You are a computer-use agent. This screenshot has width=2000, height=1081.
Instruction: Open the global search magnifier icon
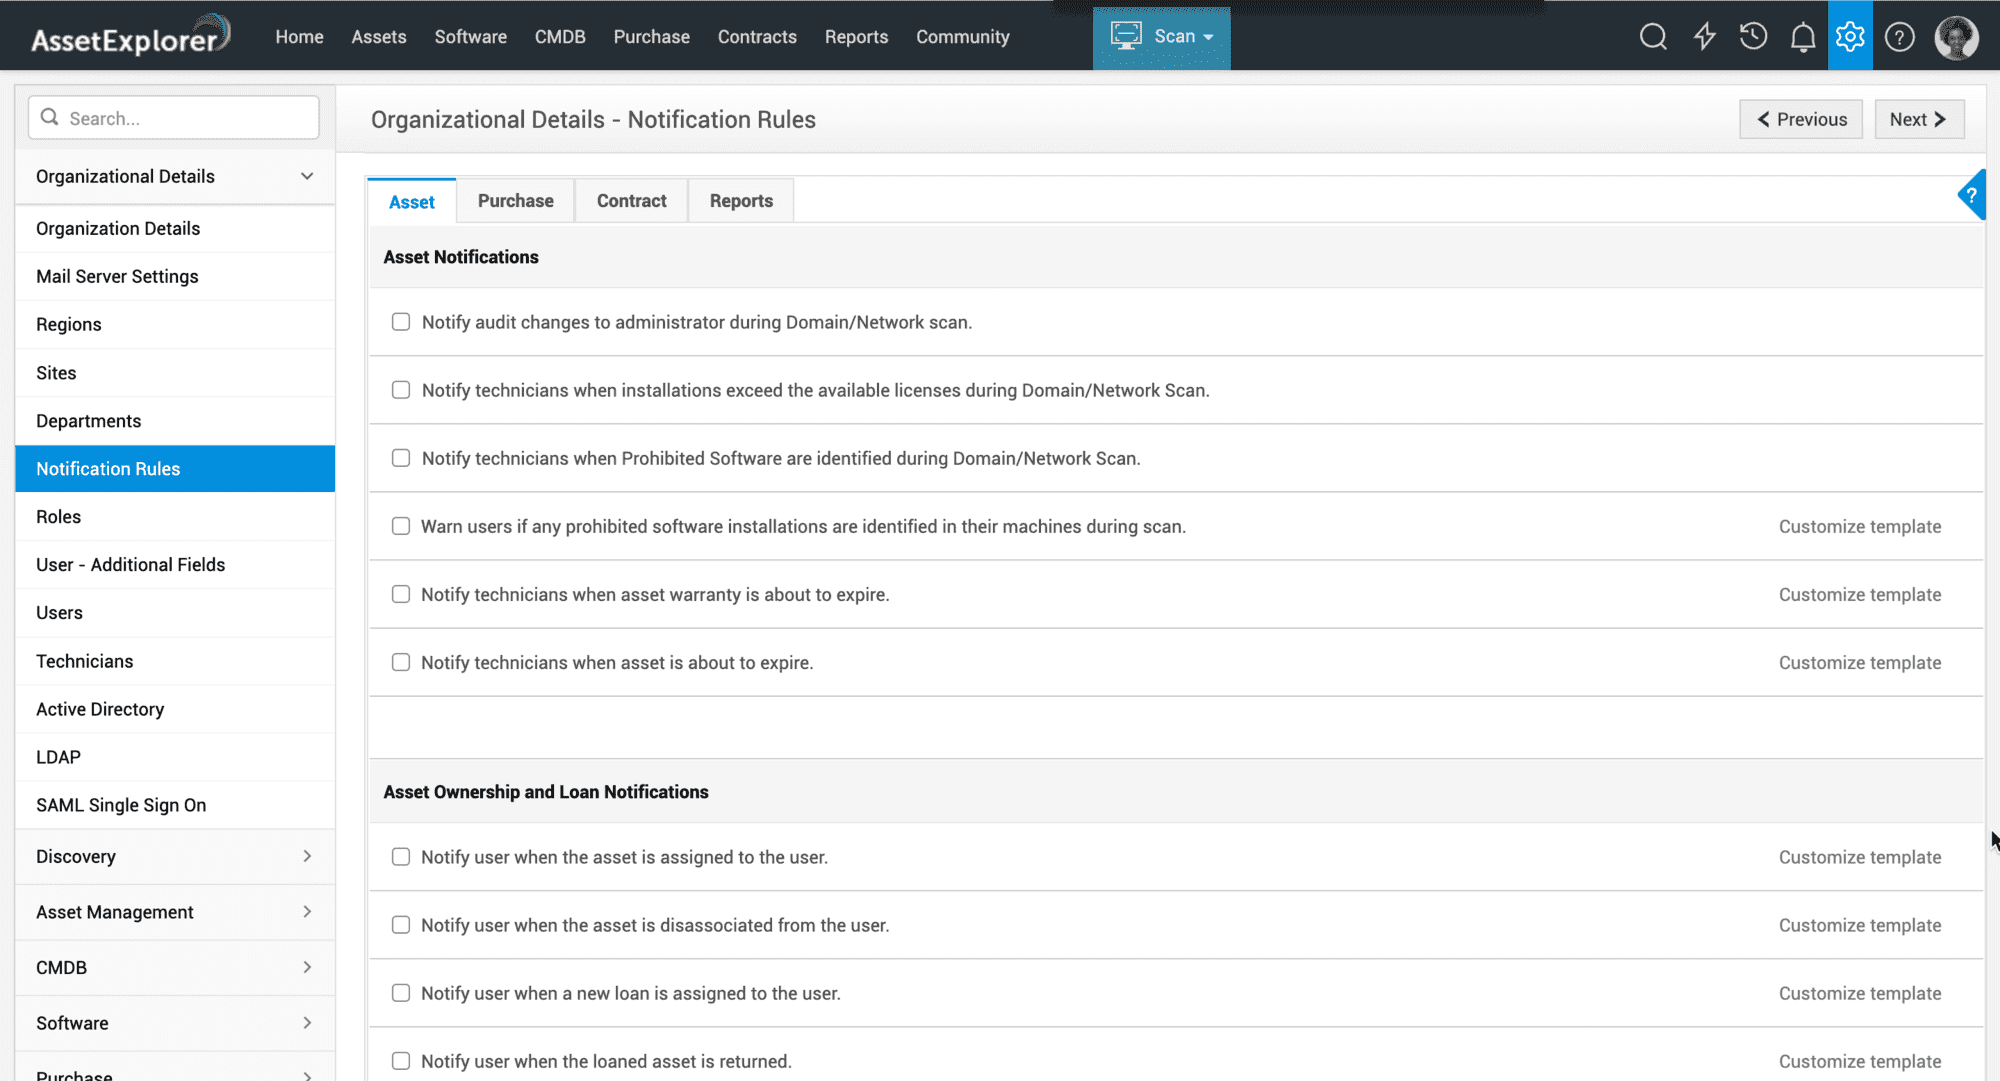[1653, 37]
